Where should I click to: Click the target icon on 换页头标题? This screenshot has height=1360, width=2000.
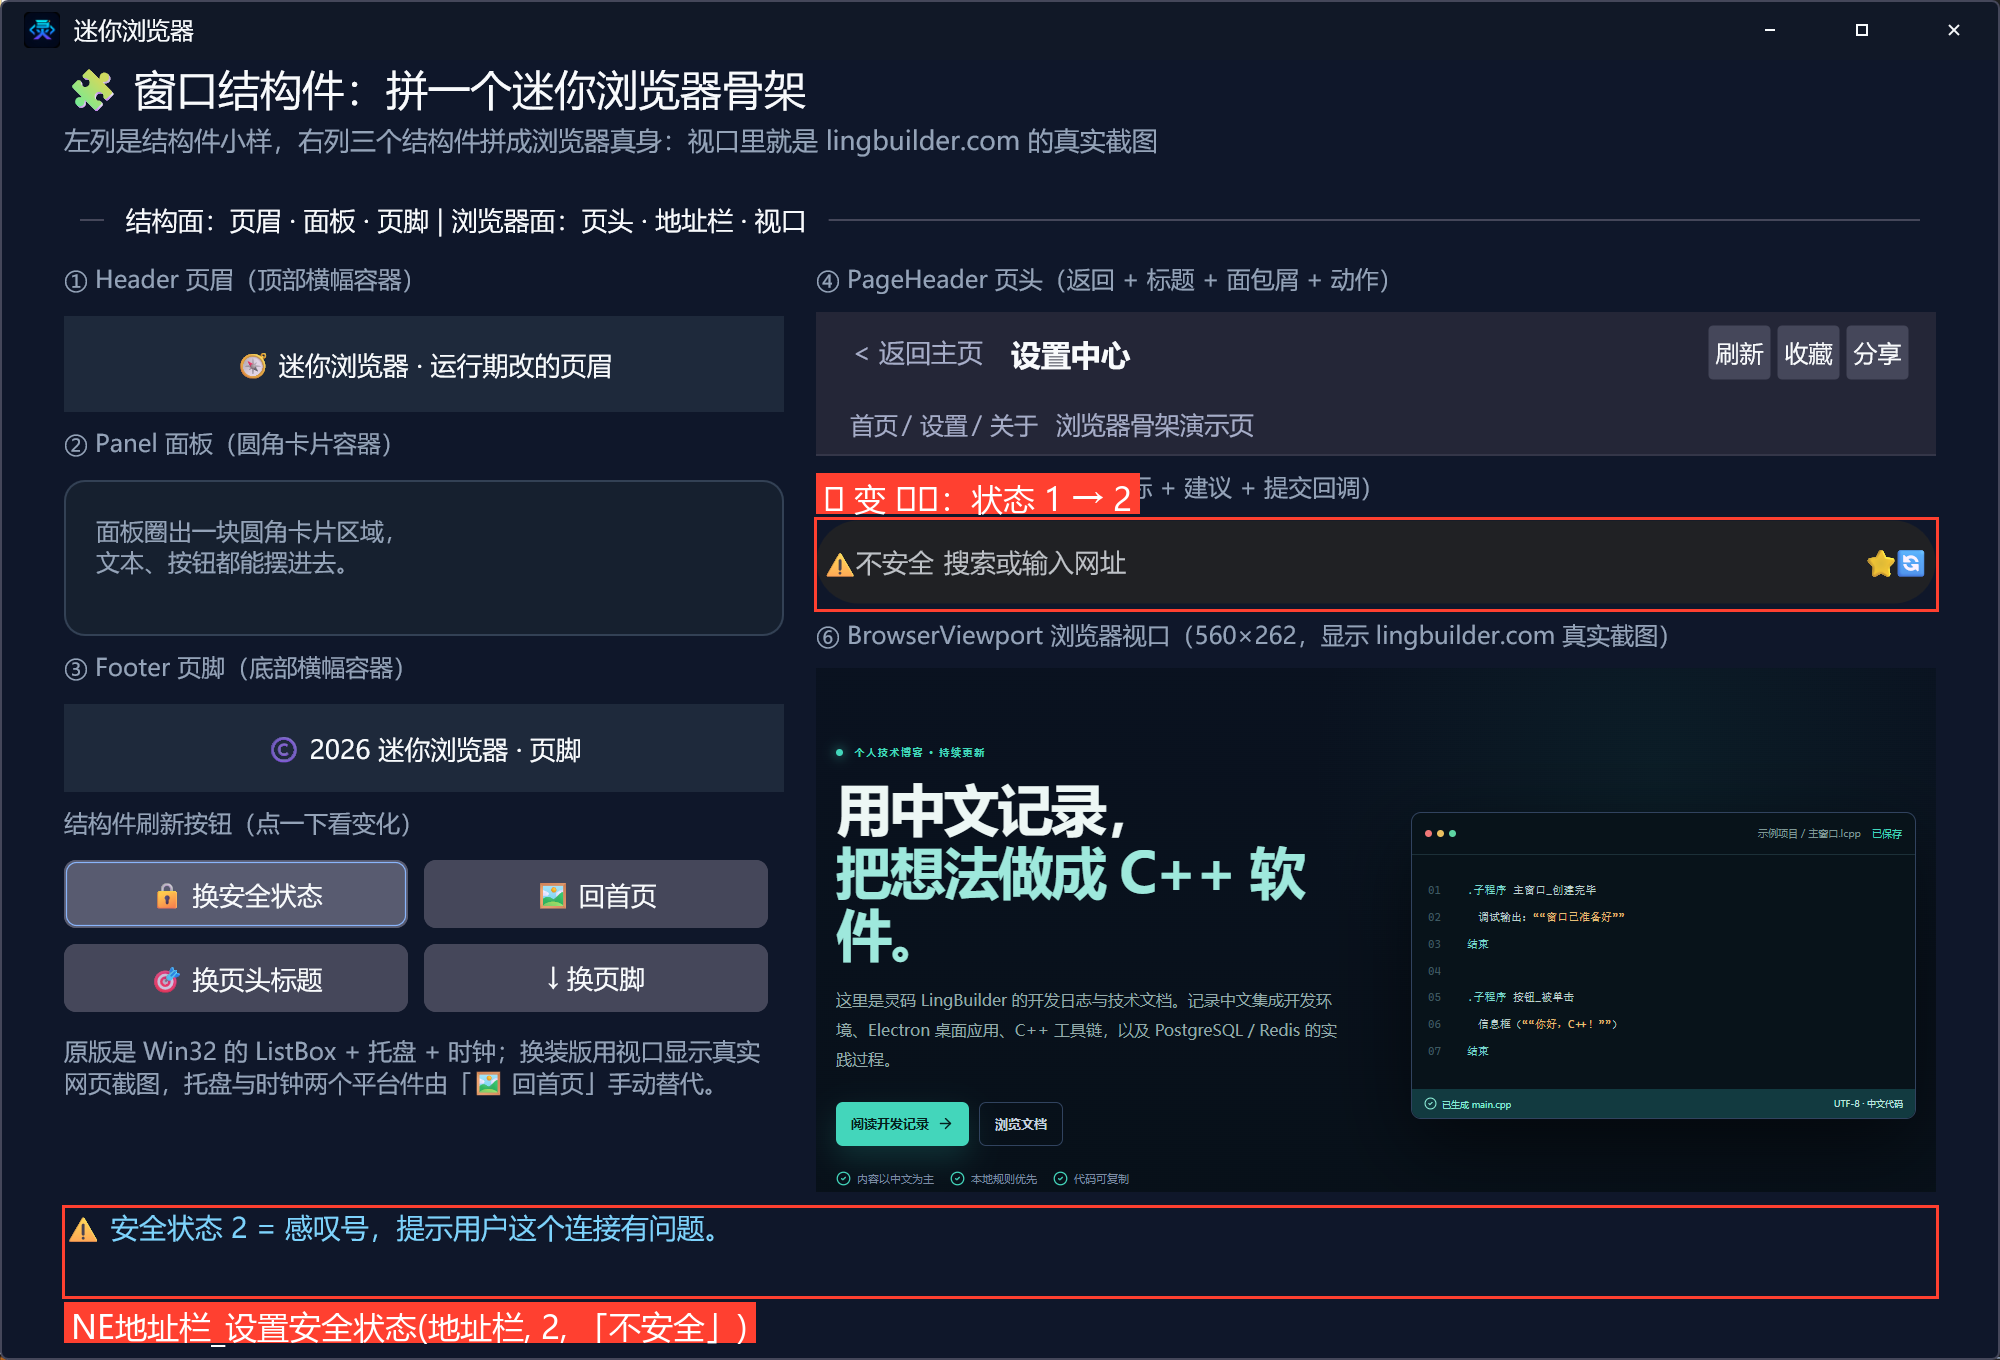point(166,979)
